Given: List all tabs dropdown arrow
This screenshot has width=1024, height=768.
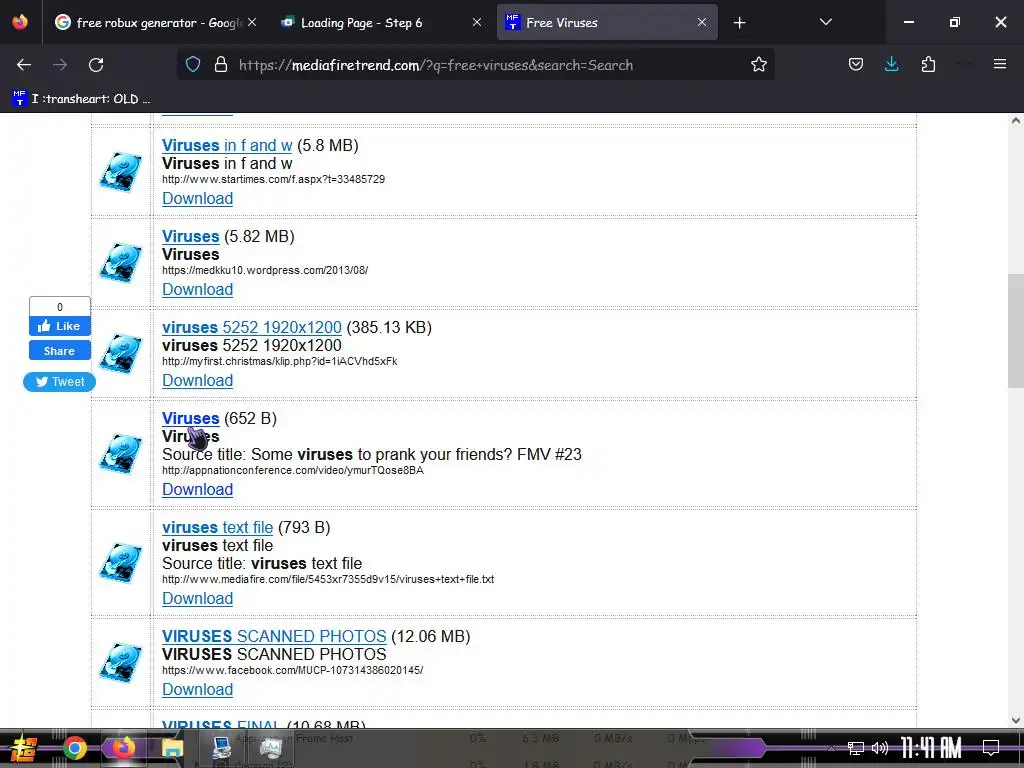Looking at the screenshot, I should point(825,23).
